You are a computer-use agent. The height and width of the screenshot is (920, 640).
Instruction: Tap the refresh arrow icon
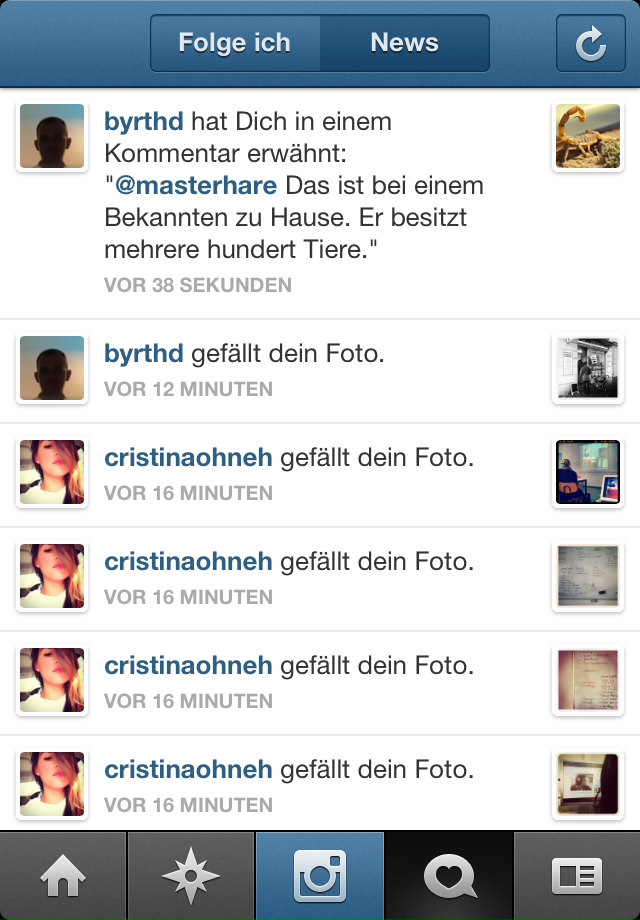click(590, 43)
